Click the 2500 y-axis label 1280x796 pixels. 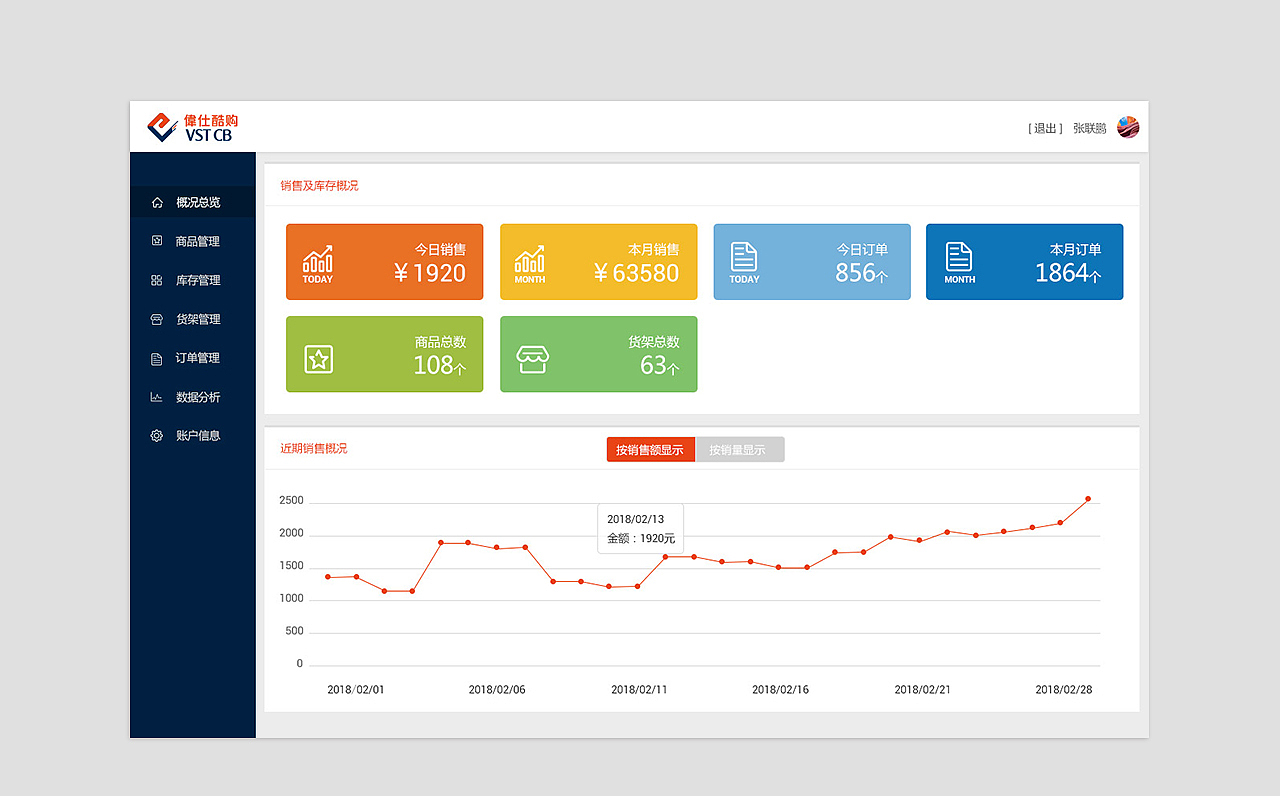(291, 501)
